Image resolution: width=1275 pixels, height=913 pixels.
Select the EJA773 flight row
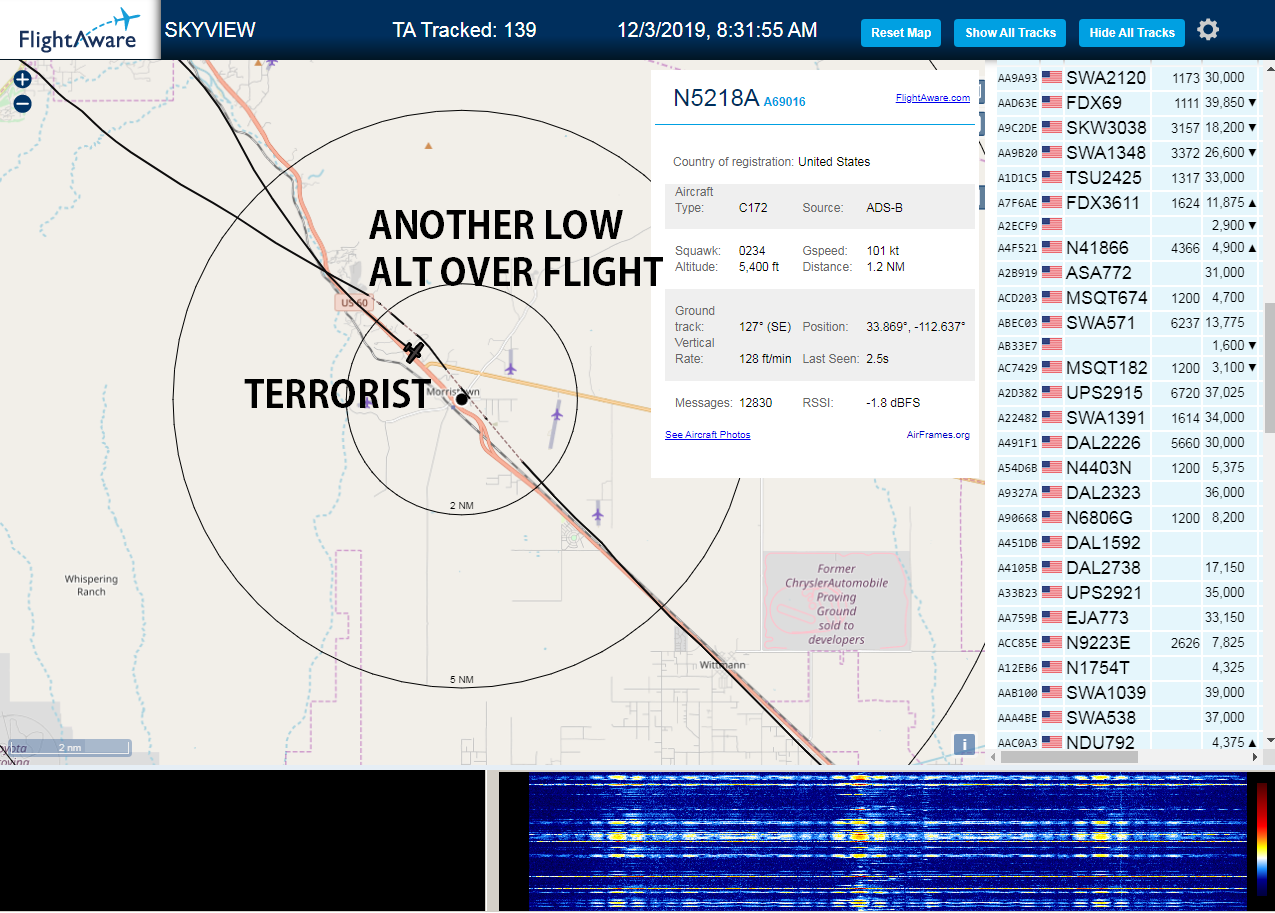tap(1128, 617)
